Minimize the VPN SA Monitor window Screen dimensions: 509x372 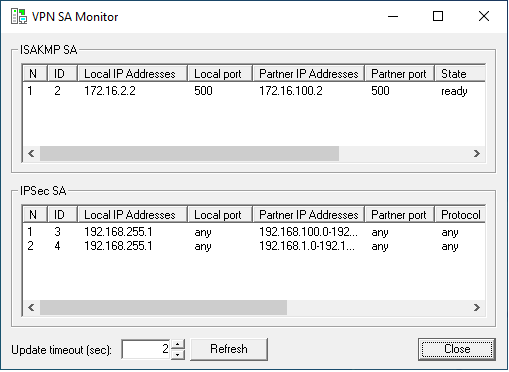[393, 16]
